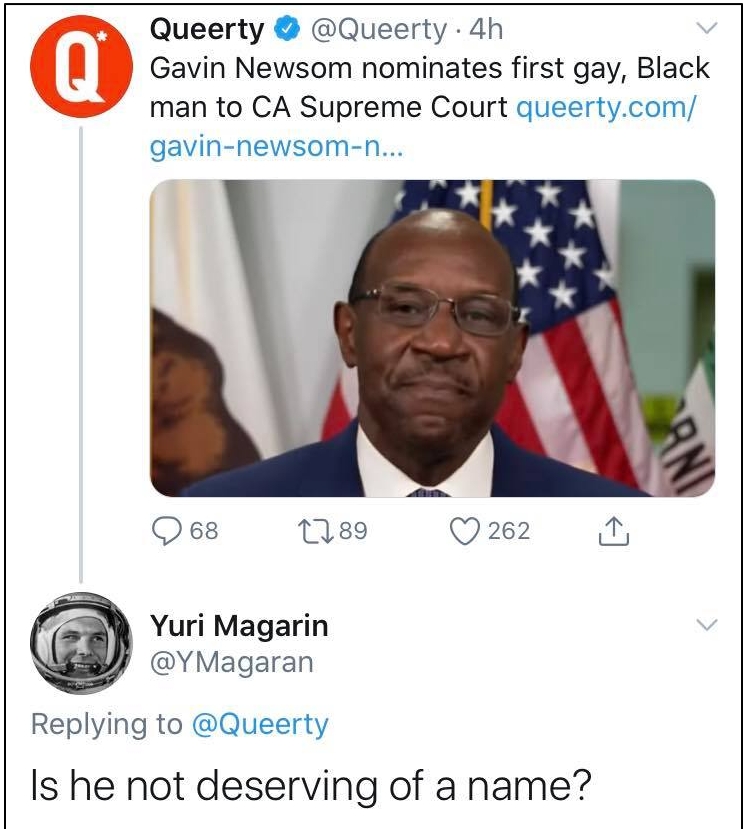Open Yuri Magarin's astronaut profile picture
The height and width of the screenshot is (829, 745).
pyautogui.click(x=81, y=643)
